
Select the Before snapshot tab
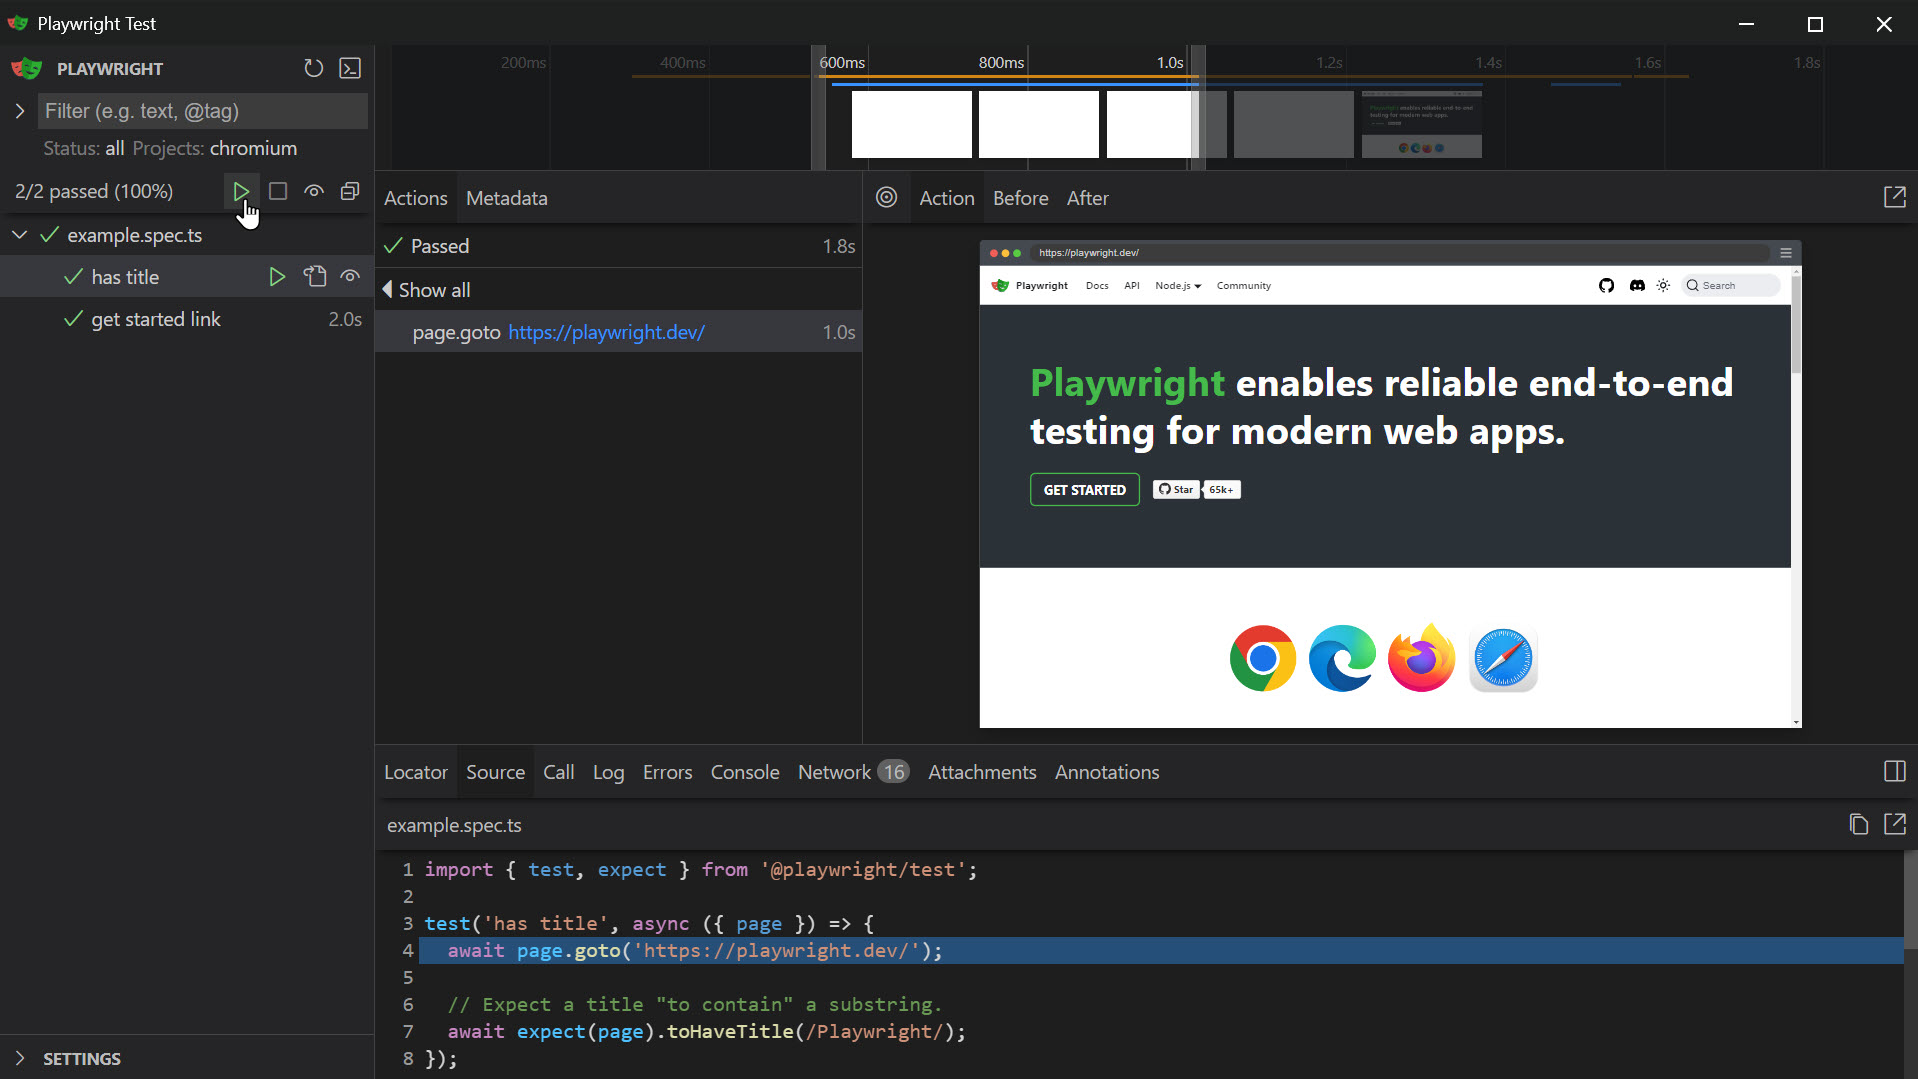tap(1021, 198)
